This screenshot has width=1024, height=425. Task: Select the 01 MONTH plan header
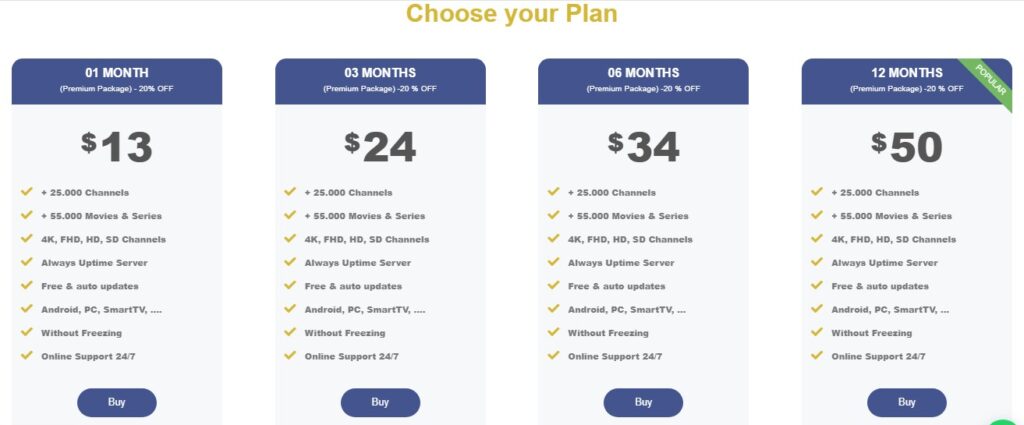click(x=117, y=81)
